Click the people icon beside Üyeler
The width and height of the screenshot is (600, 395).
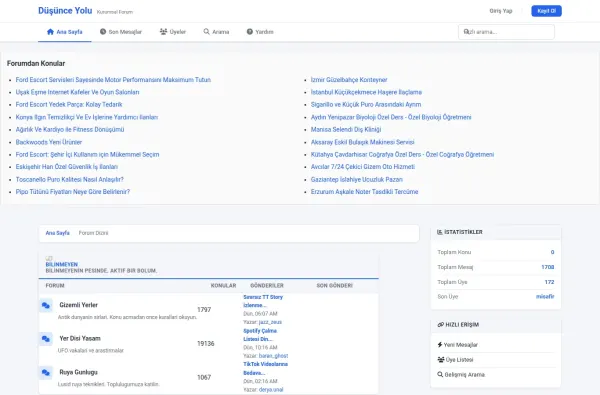point(163,32)
